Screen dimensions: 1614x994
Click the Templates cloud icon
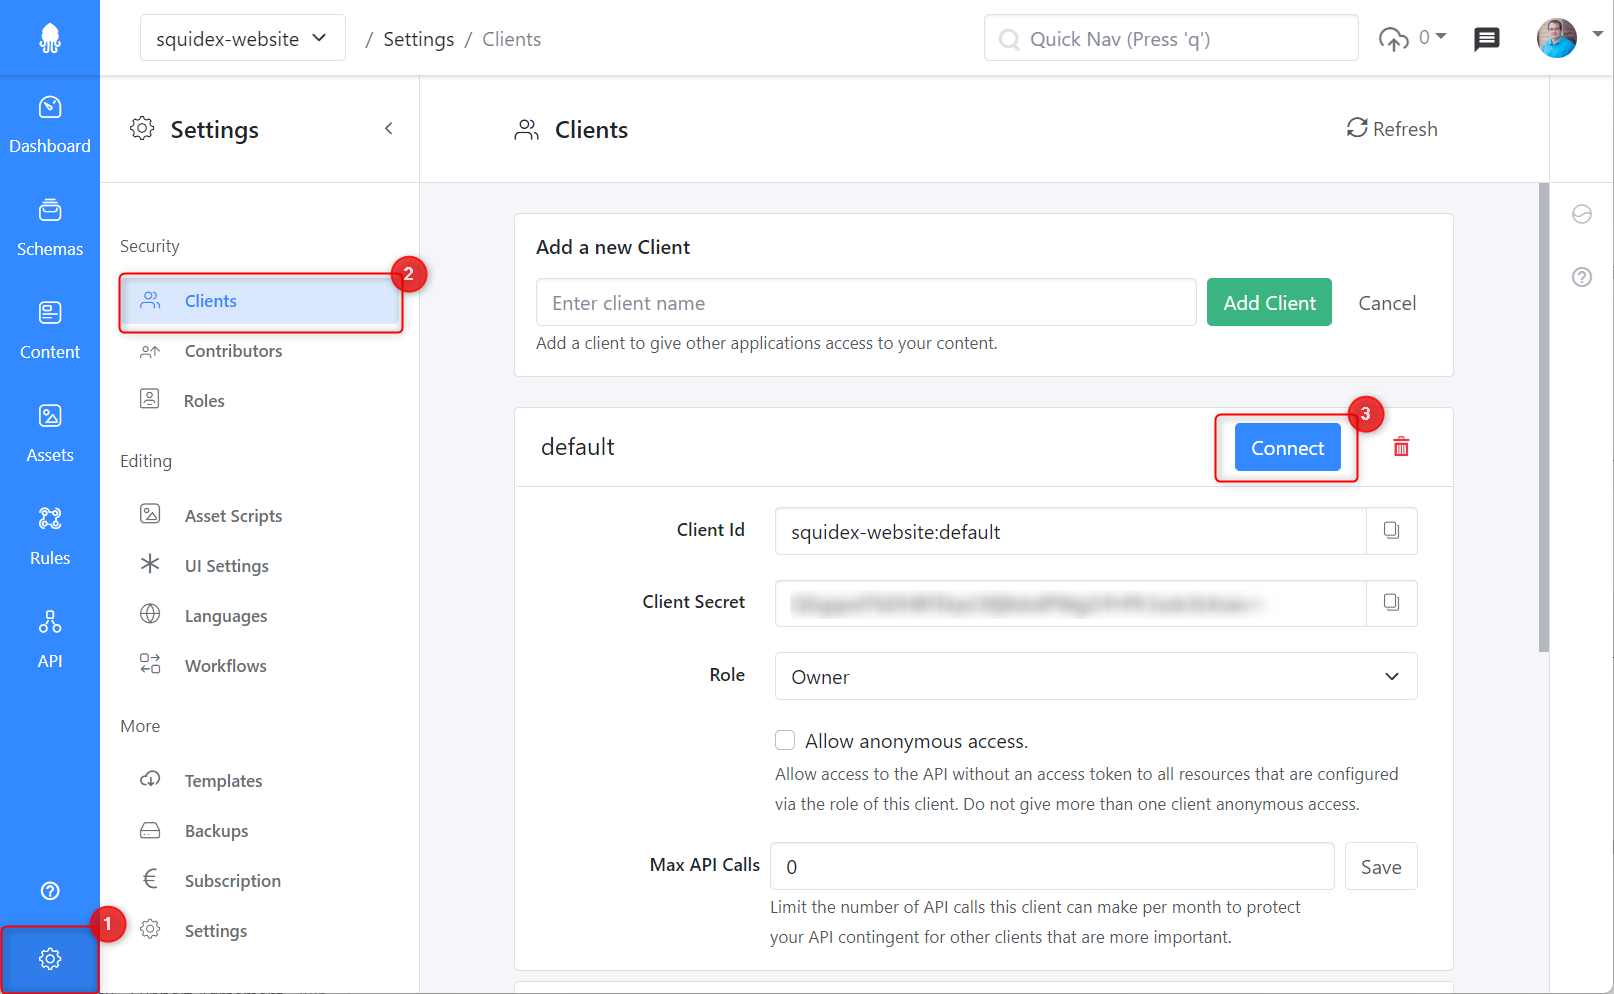click(x=150, y=779)
